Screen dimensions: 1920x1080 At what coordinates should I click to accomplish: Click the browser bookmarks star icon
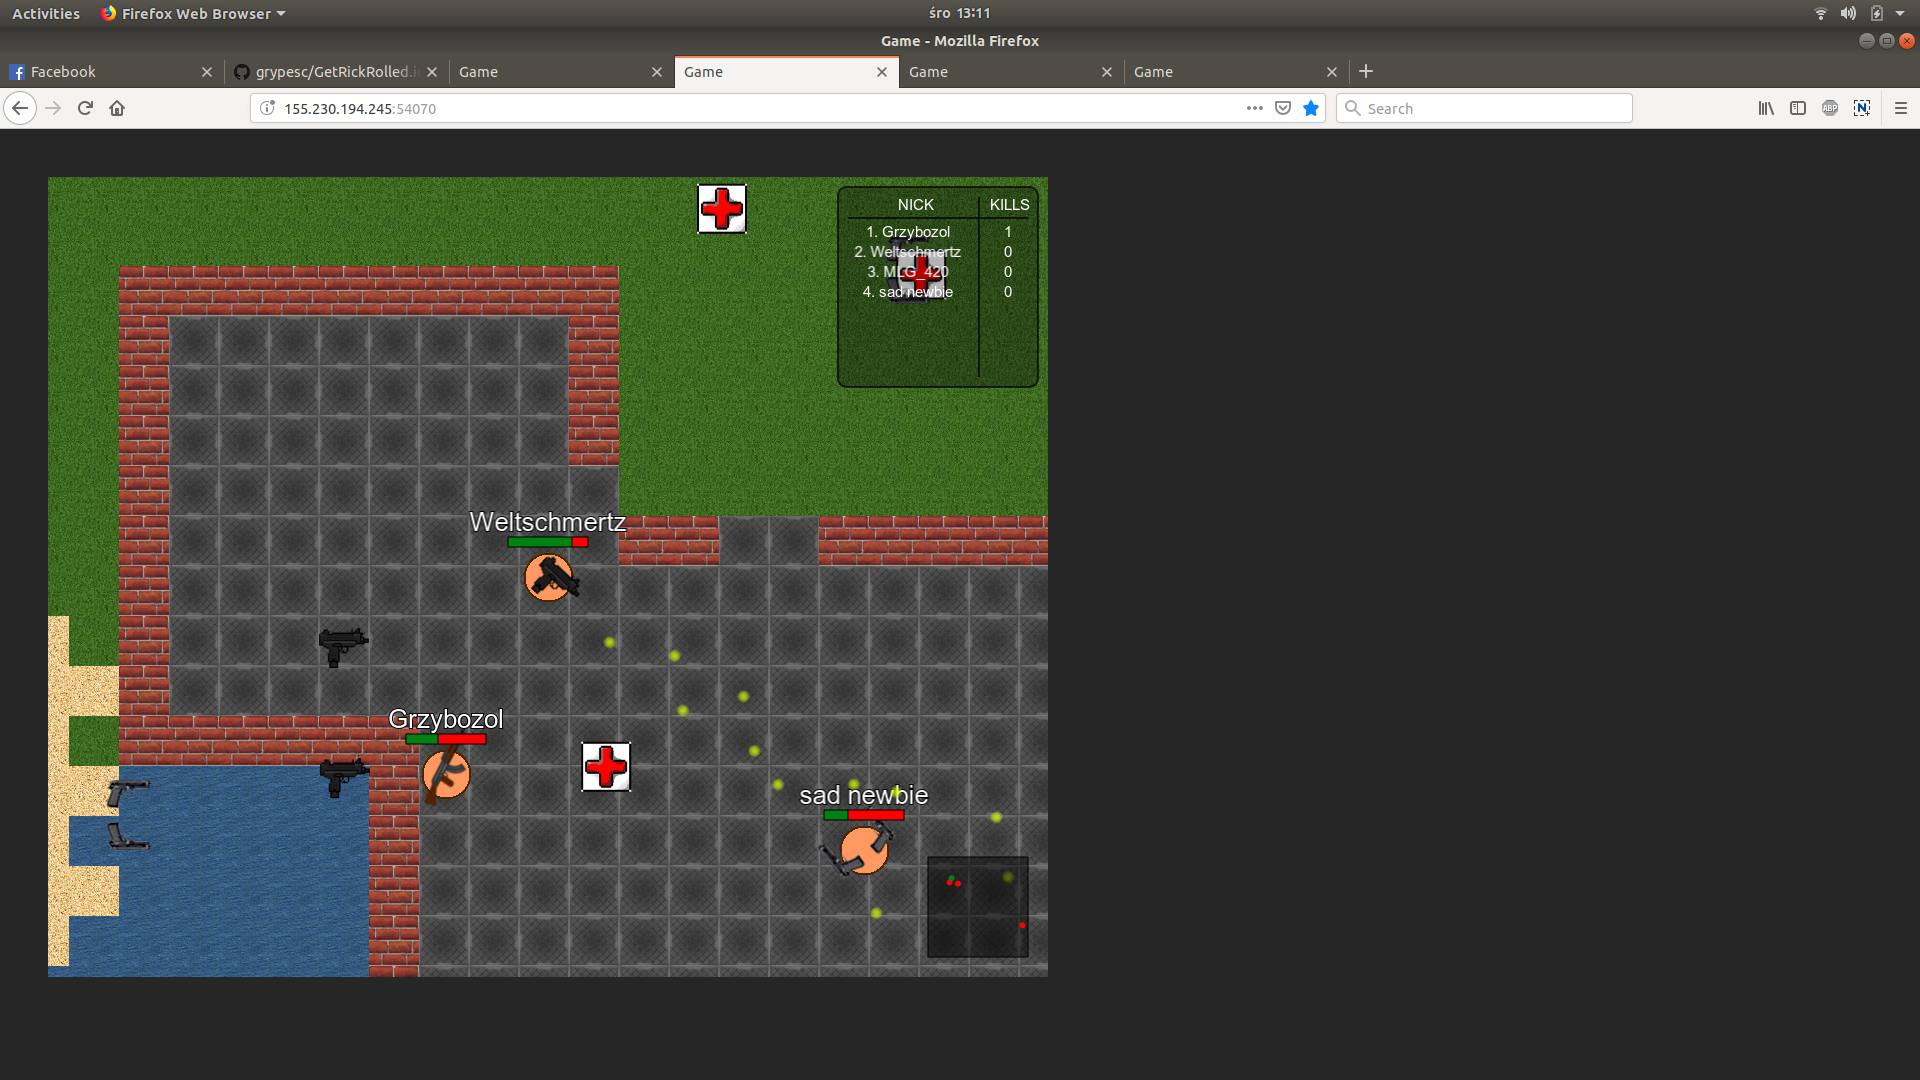[x=1309, y=108]
